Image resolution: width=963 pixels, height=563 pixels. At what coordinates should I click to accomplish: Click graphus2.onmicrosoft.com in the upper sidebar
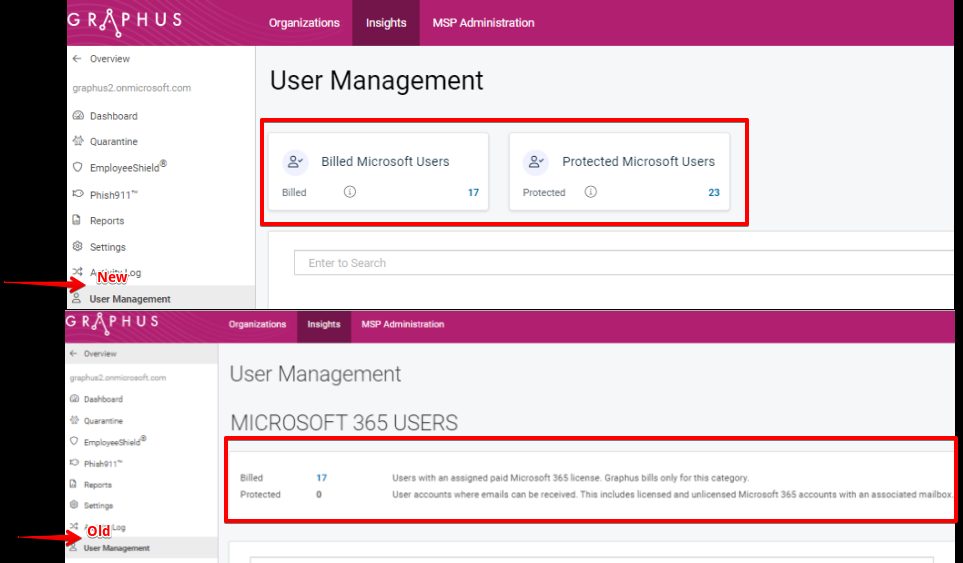click(131, 88)
